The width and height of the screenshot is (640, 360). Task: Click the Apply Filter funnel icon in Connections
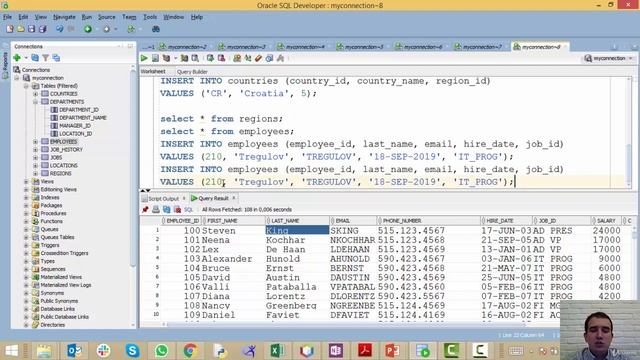(x=46, y=58)
